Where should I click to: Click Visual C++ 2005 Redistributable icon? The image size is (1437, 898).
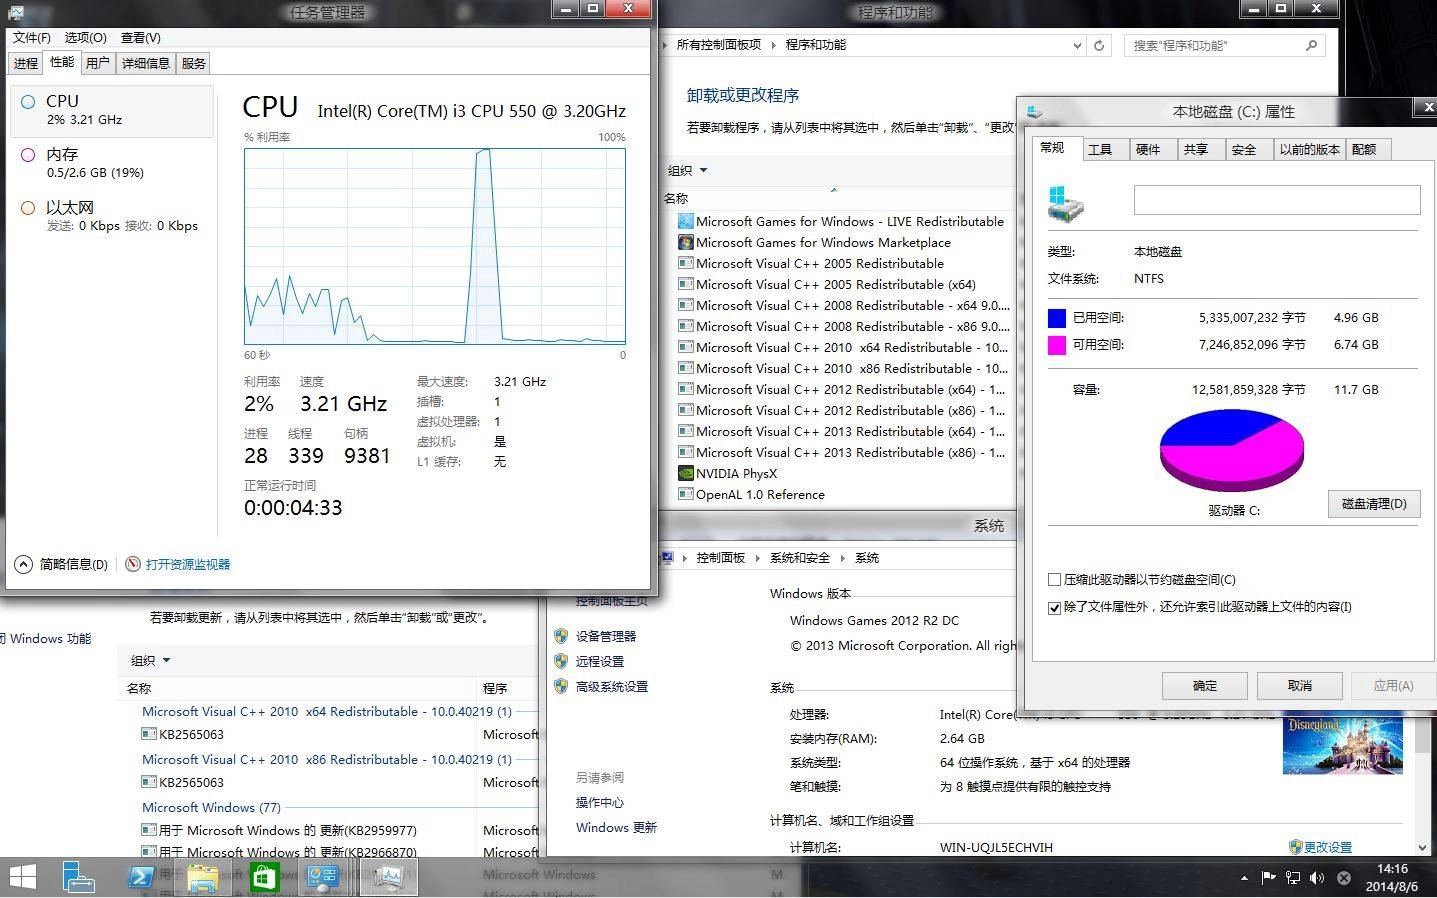685,263
